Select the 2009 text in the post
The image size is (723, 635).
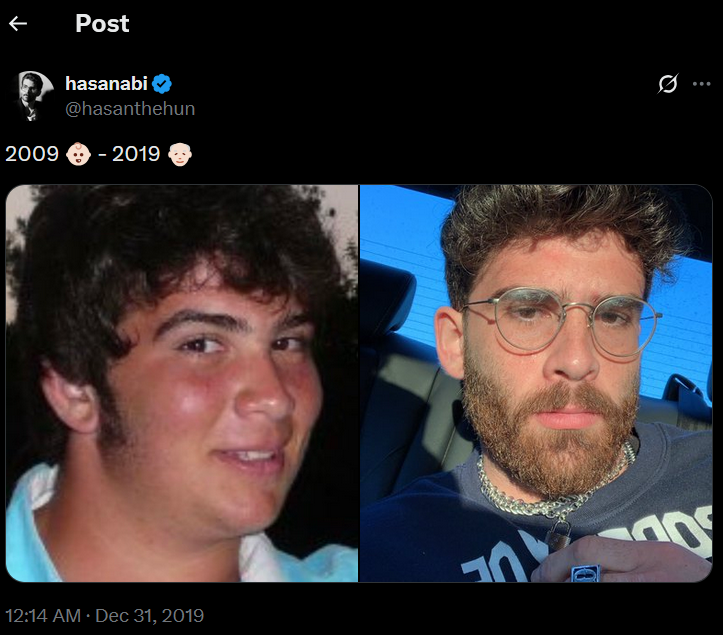[x=32, y=154]
